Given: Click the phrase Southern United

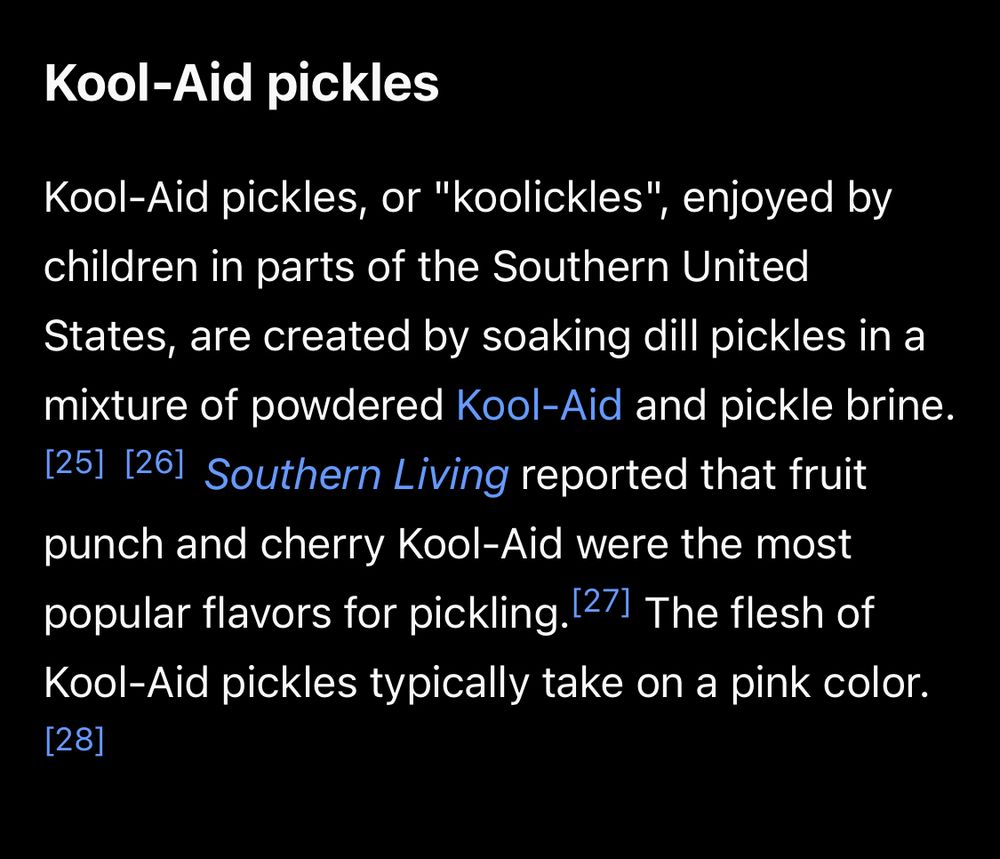Looking at the screenshot, I should point(651,267).
